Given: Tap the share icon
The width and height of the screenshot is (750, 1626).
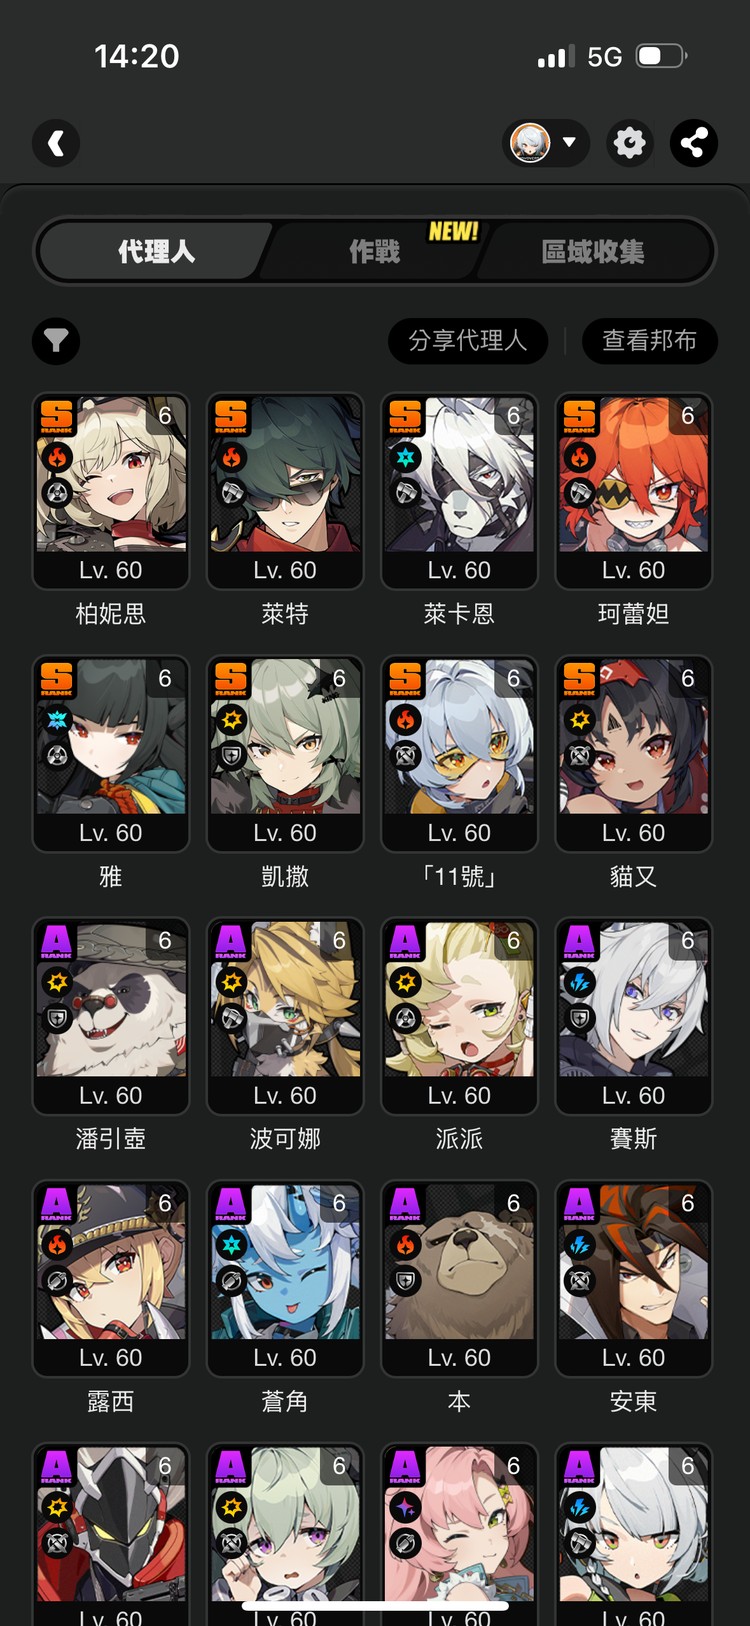Looking at the screenshot, I should pyautogui.click(x=694, y=143).
